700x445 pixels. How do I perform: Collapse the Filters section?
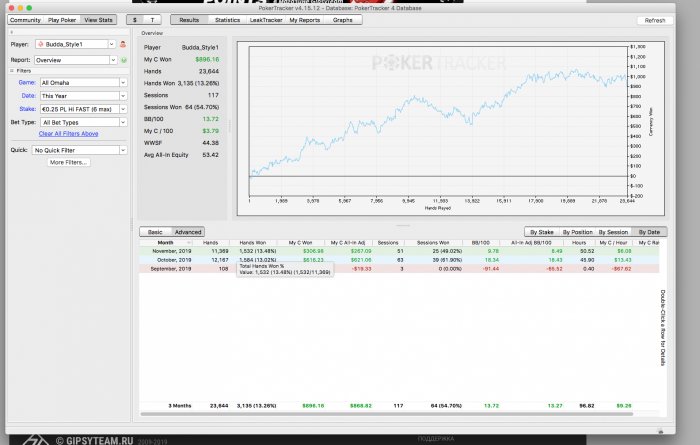[x=12, y=71]
